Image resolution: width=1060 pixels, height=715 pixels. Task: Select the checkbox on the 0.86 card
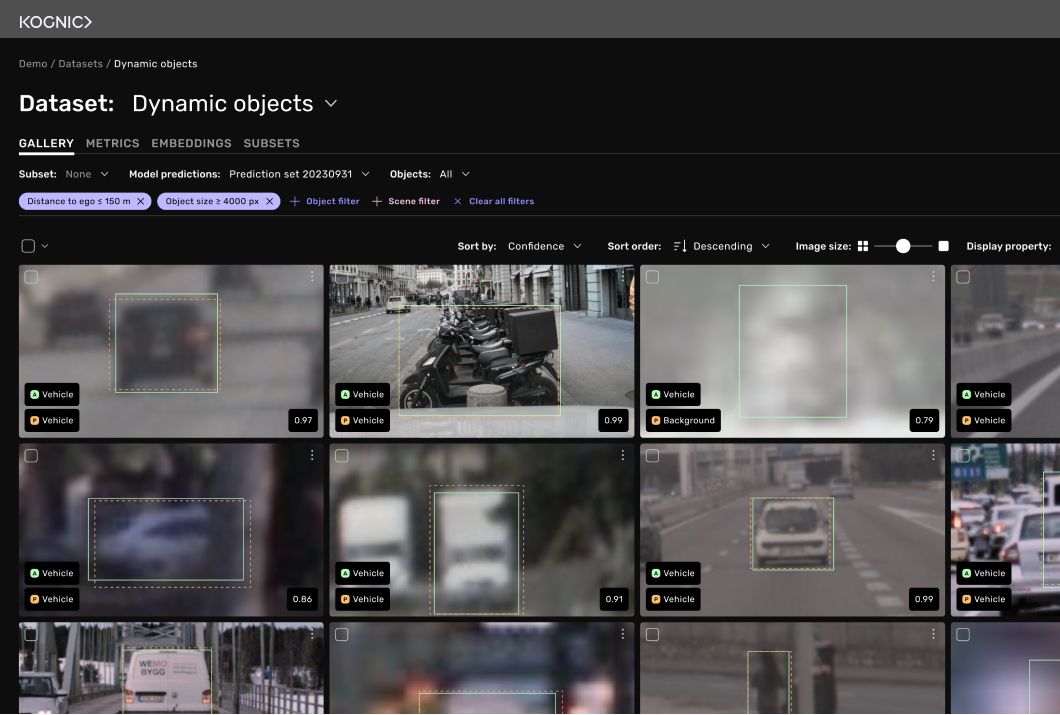31,456
